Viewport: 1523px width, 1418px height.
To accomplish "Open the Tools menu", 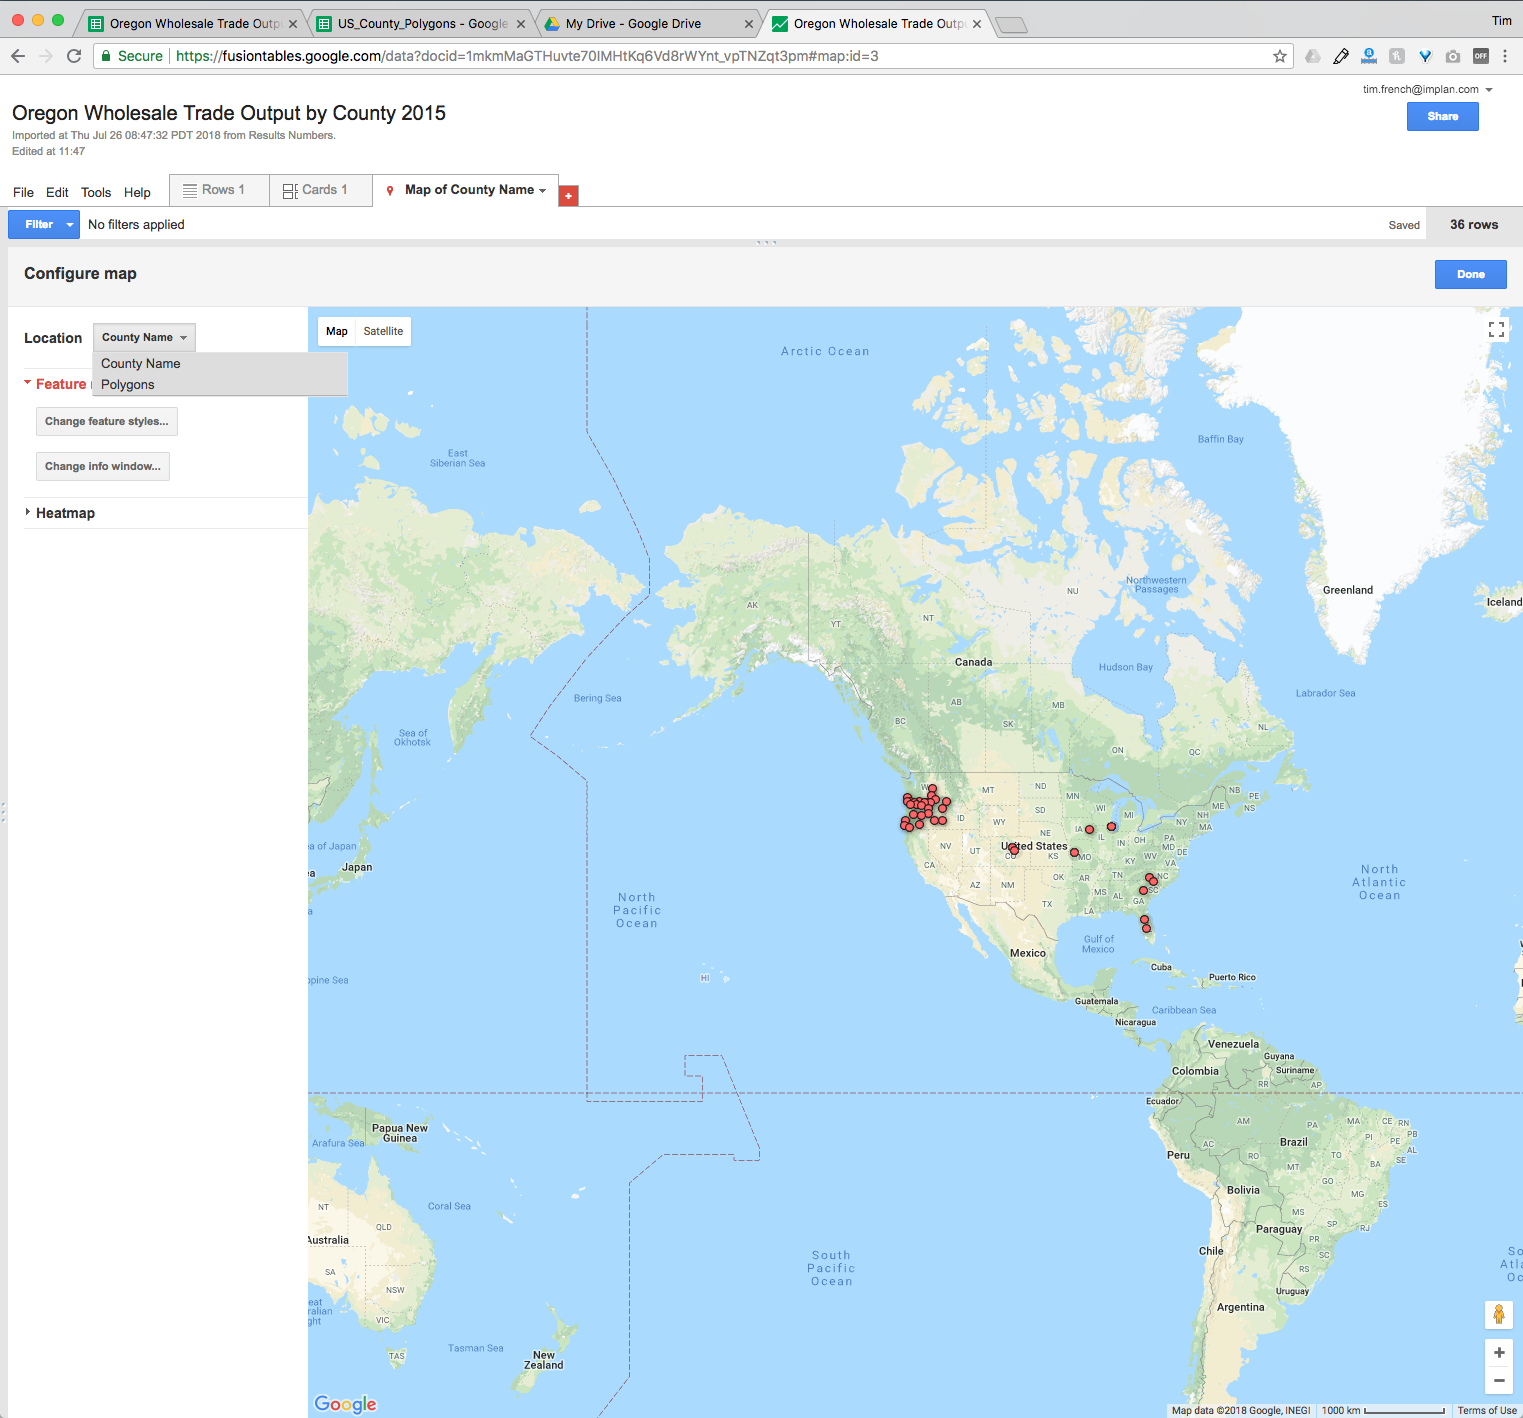I will click(x=96, y=193).
